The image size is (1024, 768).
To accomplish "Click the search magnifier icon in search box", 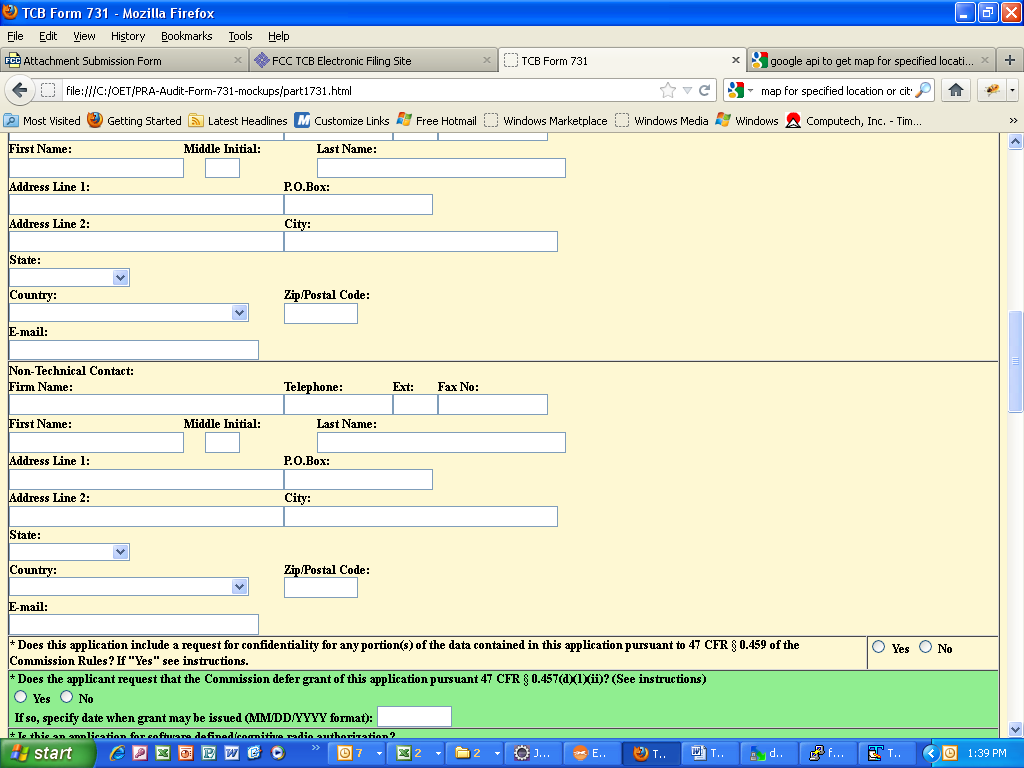I will (923, 90).
